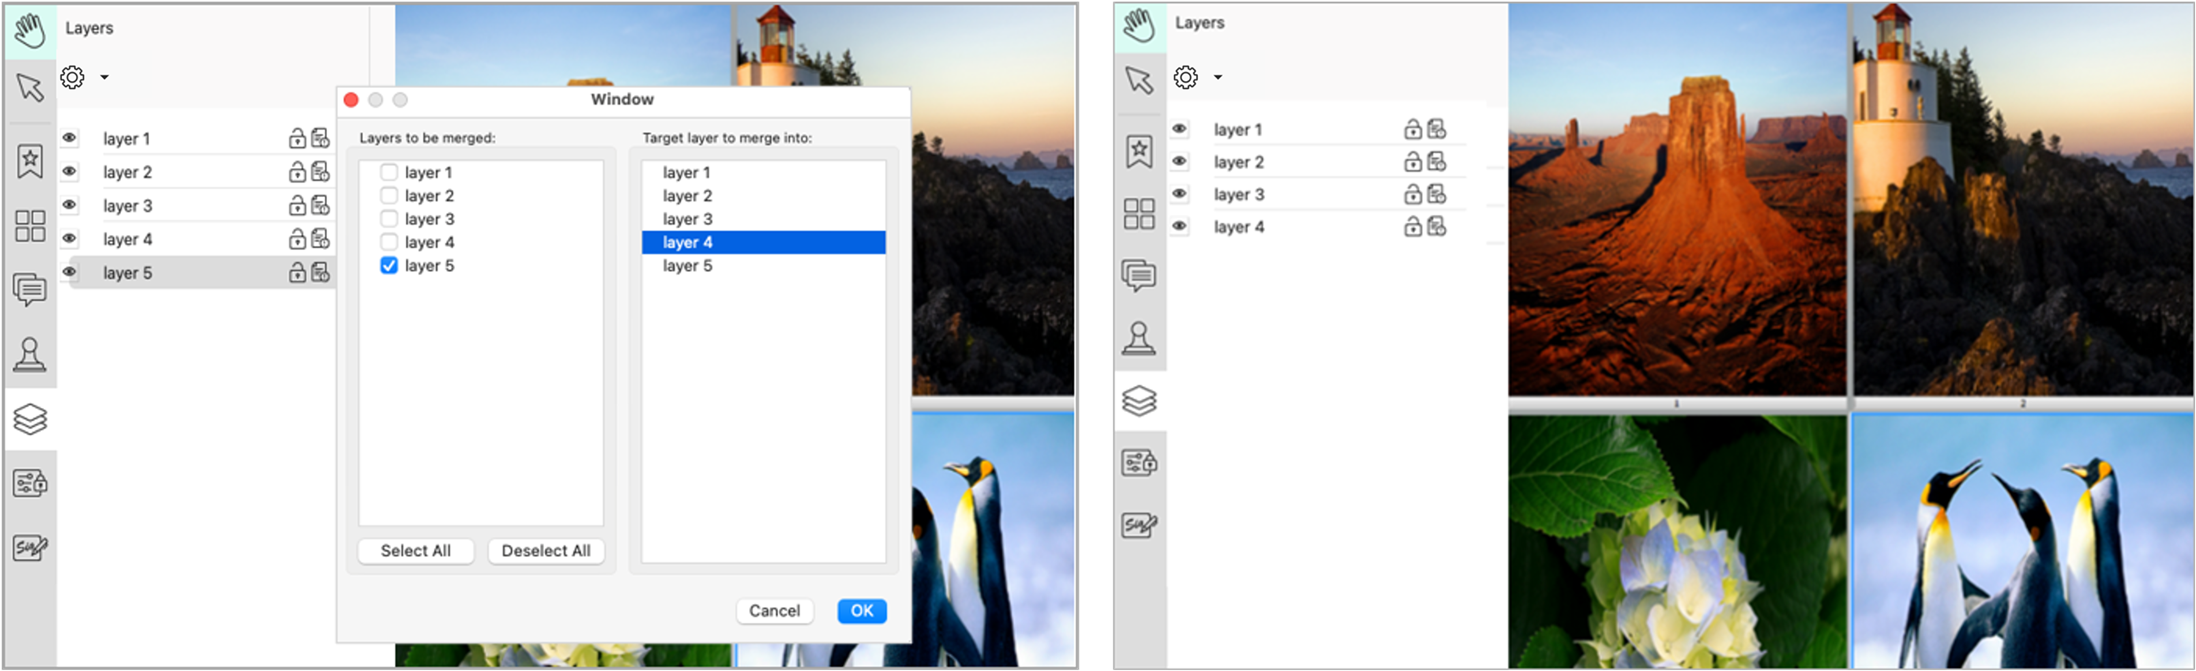2196x671 pixels.
Task: Choose layer 5 as the target merge layer
Action: tap(763, 266)
